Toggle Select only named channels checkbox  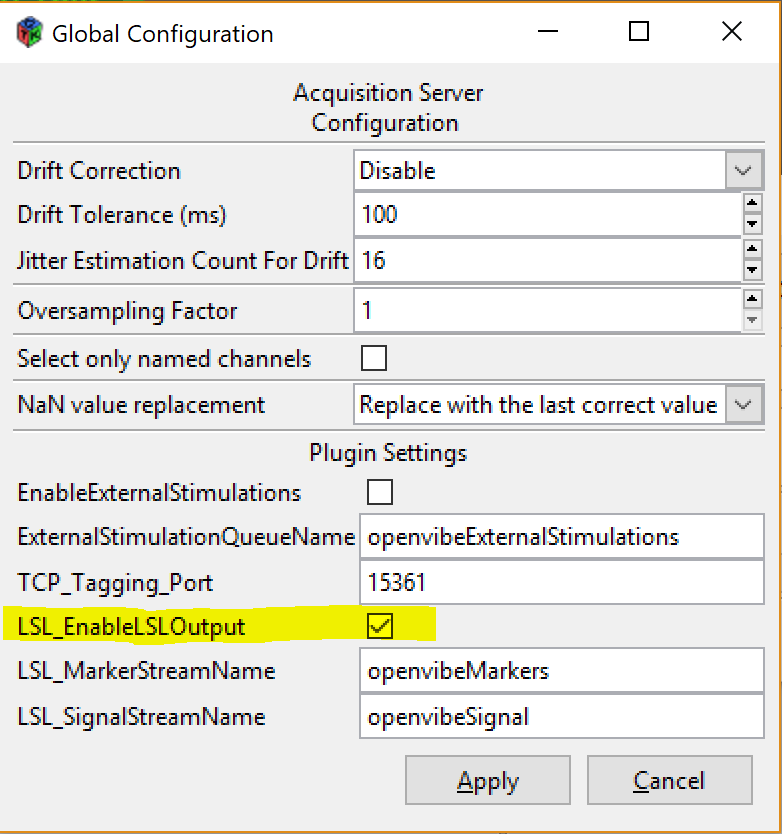coord(374,358)
